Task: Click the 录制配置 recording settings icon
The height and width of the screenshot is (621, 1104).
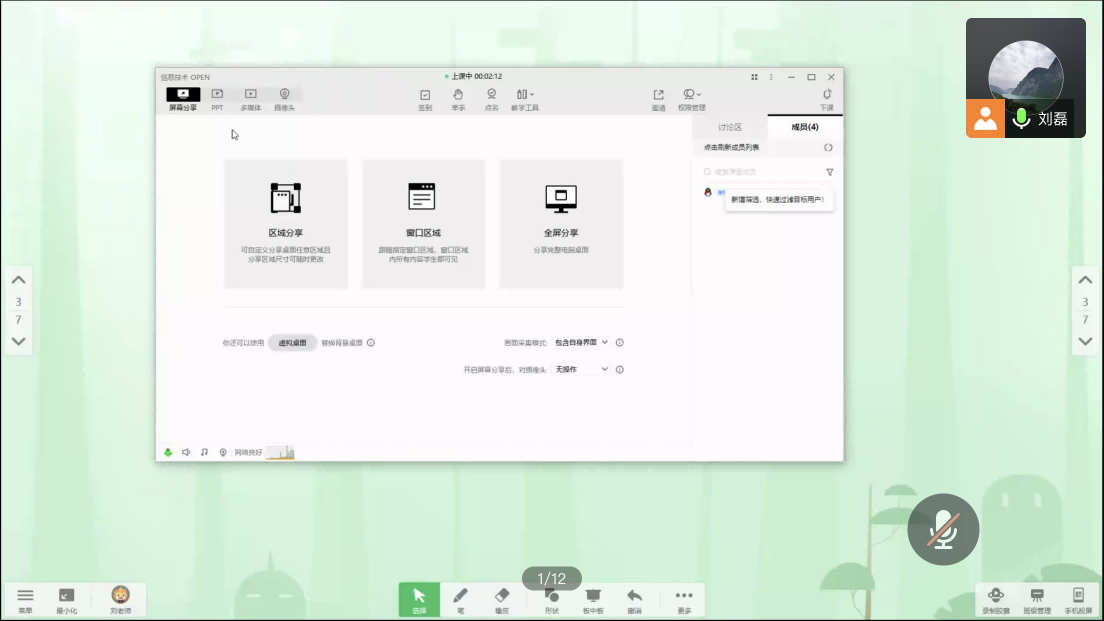Action: point(995,599)
